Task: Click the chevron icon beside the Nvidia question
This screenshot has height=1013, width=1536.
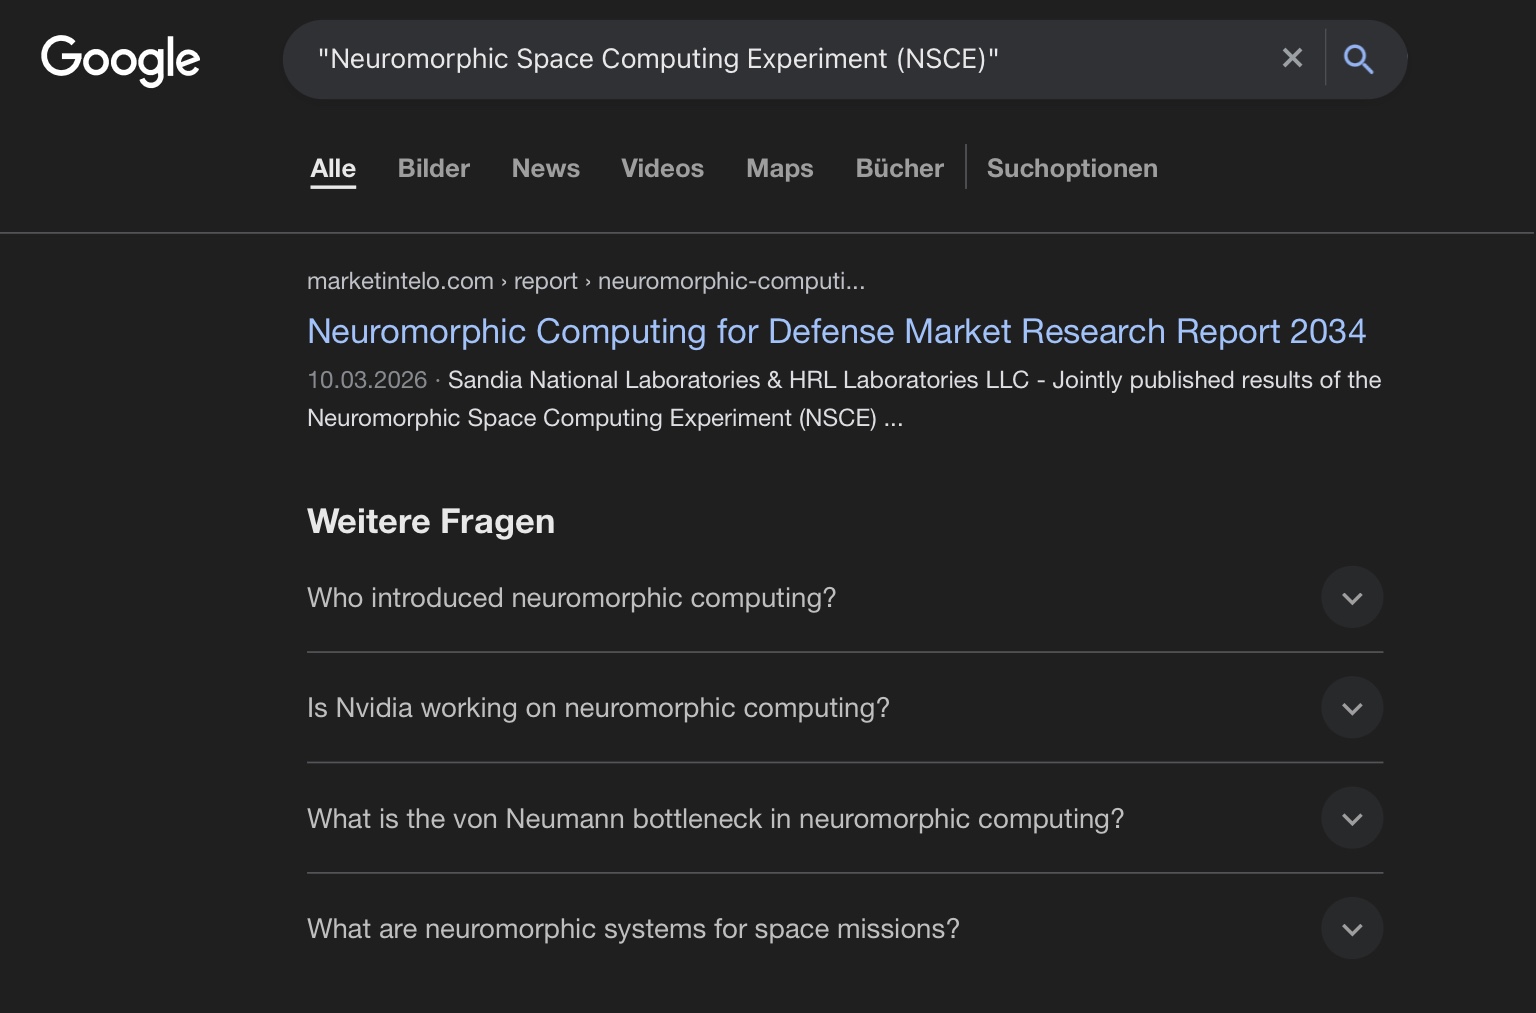Action: click(1352, 708)
